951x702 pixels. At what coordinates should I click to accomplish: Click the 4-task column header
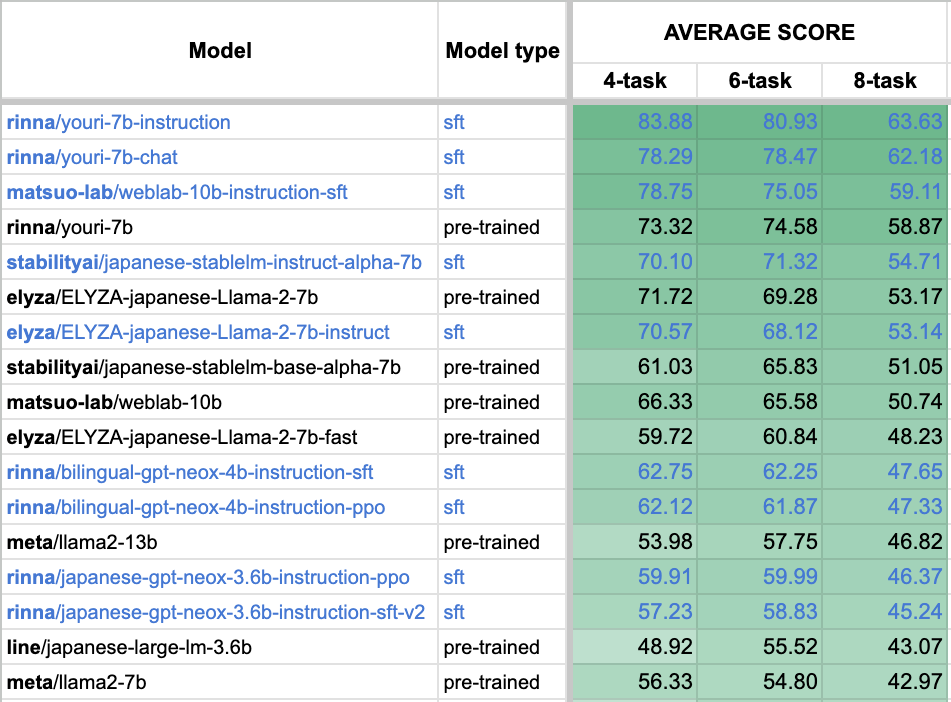(634, 81)
